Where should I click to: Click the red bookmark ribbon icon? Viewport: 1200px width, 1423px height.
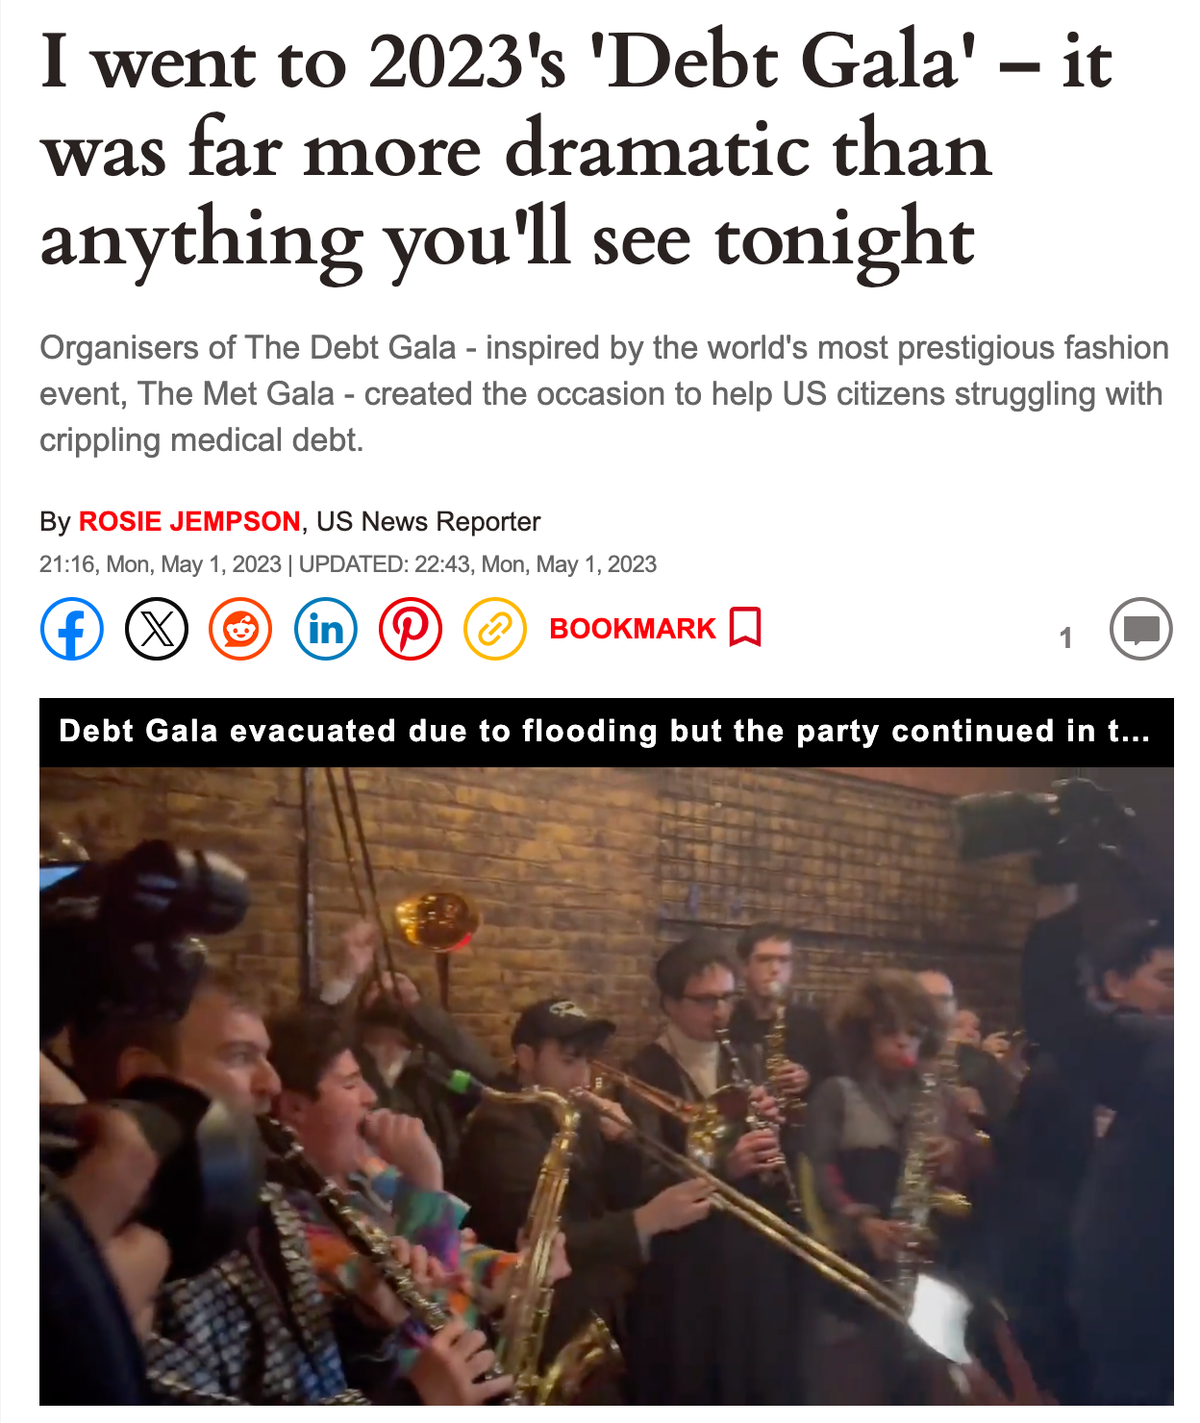click(x=745, y=627)
